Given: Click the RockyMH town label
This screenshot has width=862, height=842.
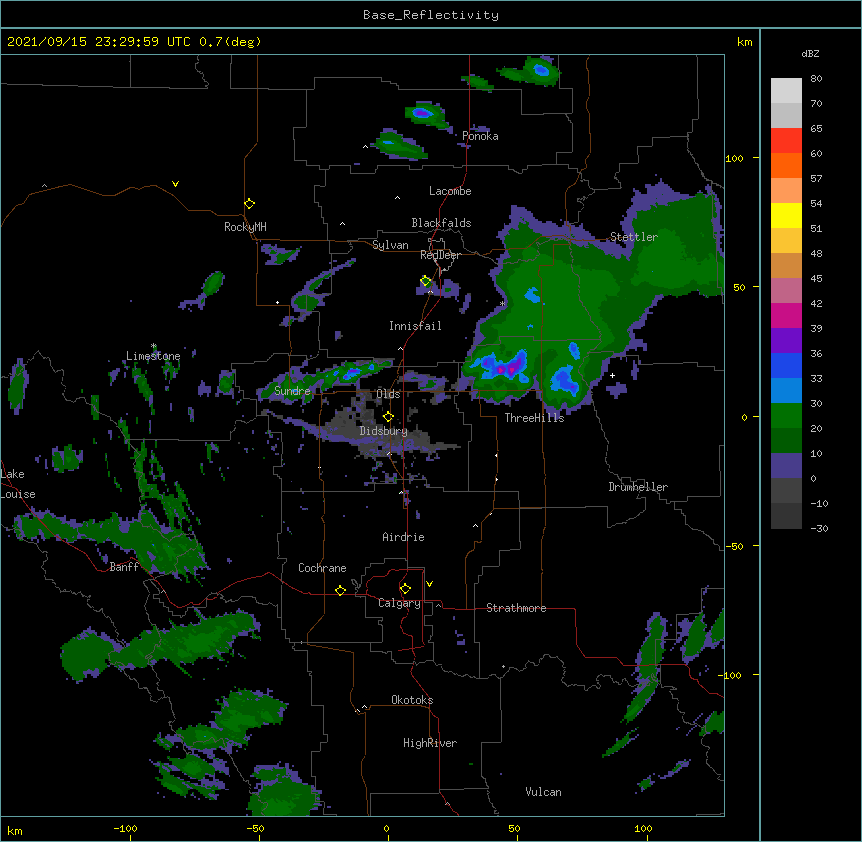Looking at the screenshot, I should pyautogui.click(x=245, y=227).
